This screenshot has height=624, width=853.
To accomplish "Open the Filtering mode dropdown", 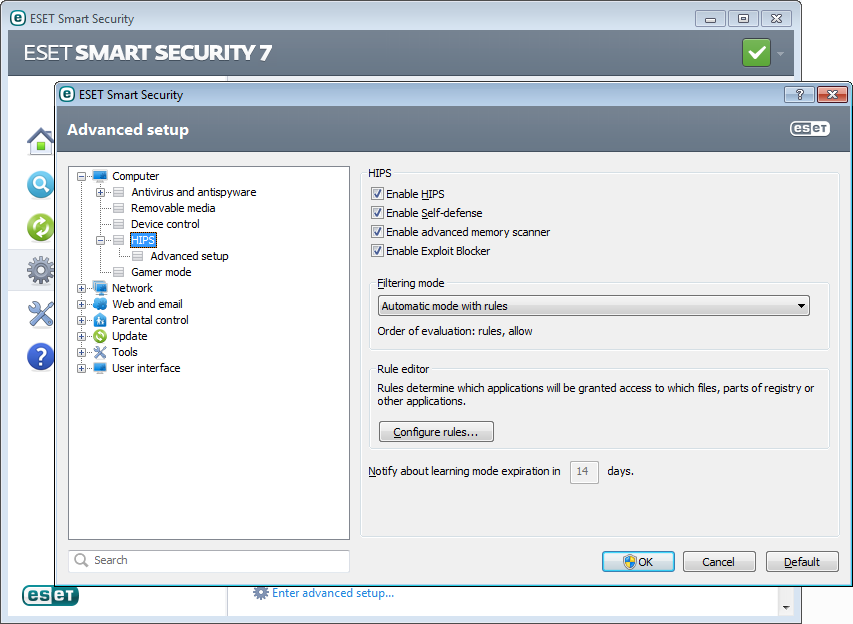I will pyautogui.click(x=593, y=306).
